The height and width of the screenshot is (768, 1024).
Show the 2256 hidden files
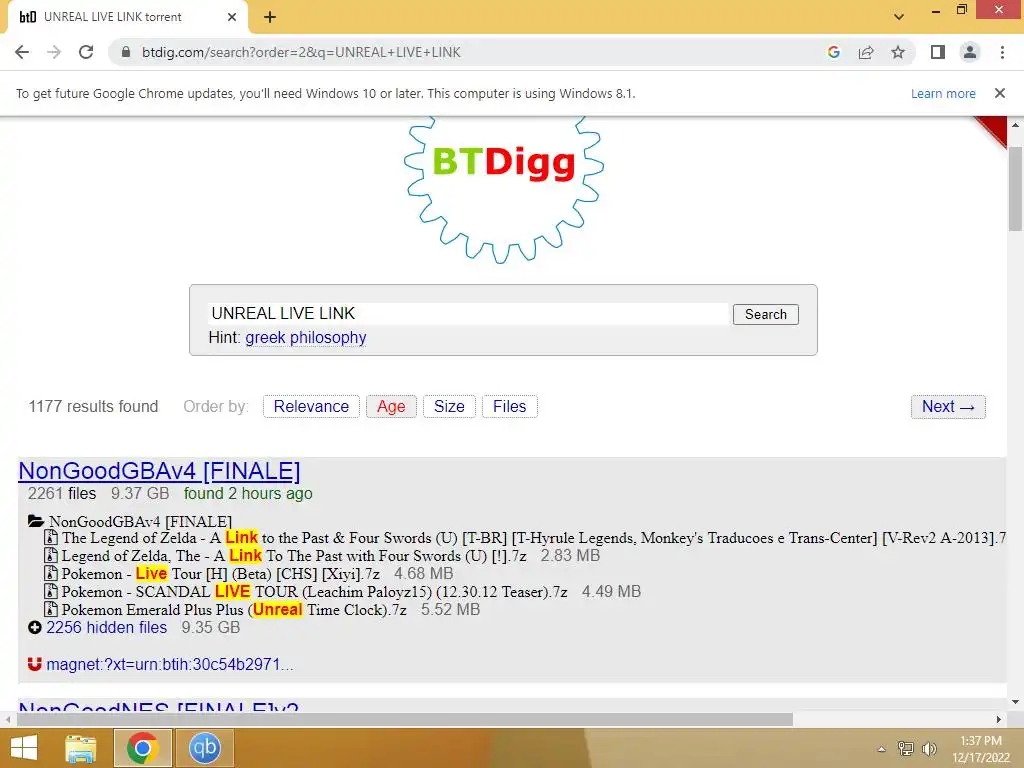click(106, 628)
